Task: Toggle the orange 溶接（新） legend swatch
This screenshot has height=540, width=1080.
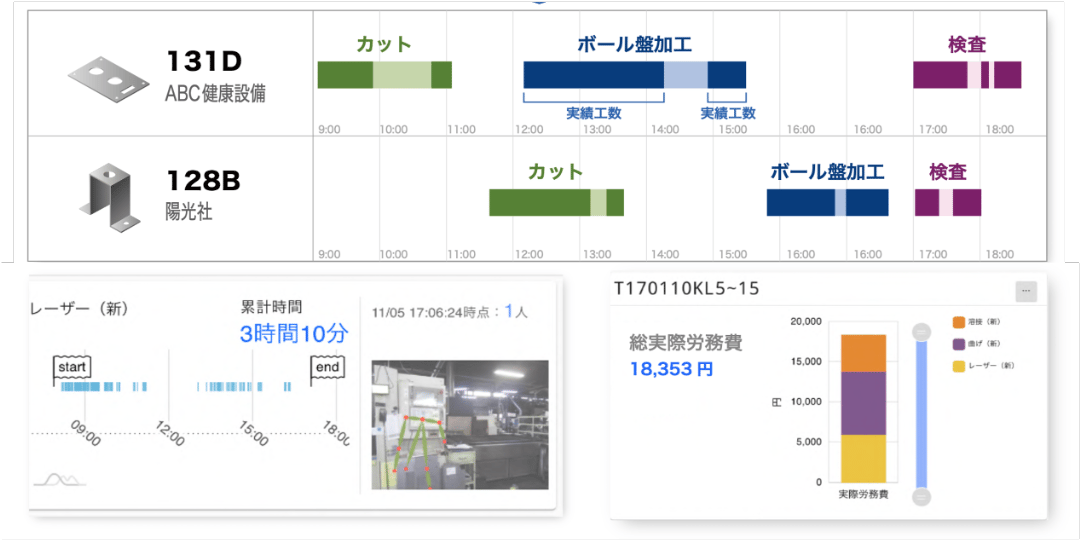Action: pos(959,322)
